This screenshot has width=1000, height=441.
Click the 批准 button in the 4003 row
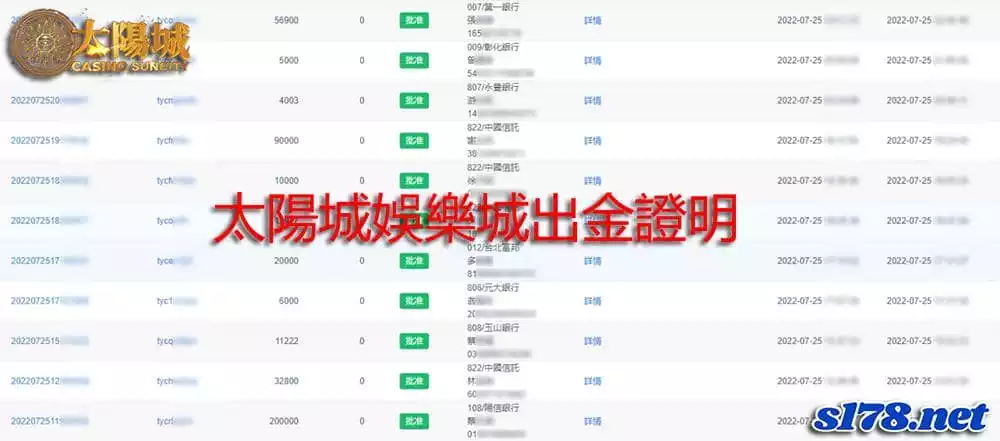coord(414,101)
